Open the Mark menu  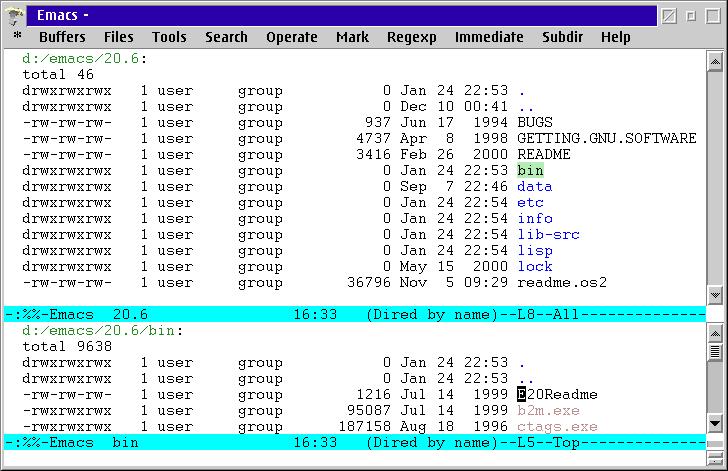pyautogui.click(x=352, y=37)
